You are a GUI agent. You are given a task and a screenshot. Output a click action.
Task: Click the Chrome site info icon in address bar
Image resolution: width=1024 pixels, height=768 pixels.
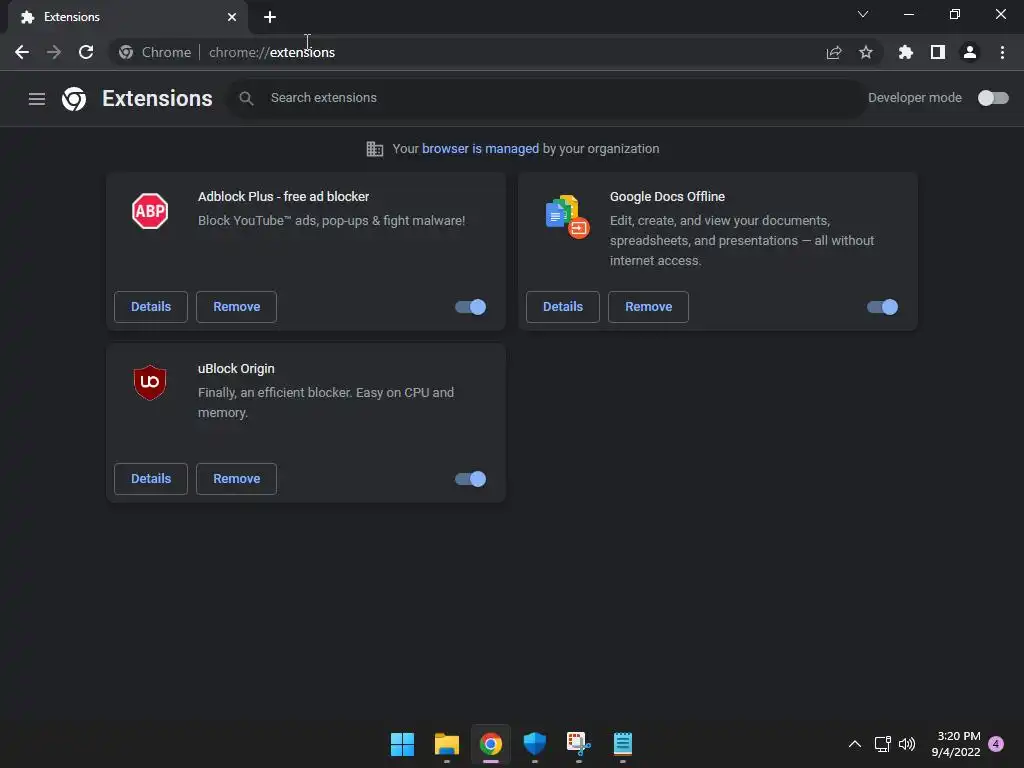tap(126, 52)
